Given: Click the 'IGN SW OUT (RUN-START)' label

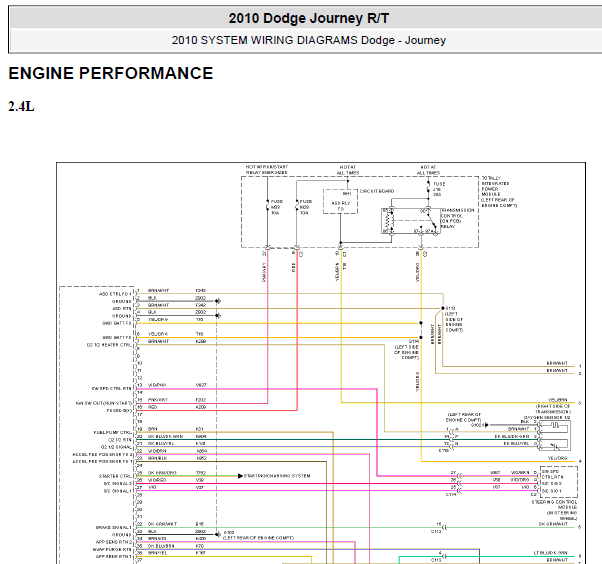Looking at the screenshot, I should [104, 403].
